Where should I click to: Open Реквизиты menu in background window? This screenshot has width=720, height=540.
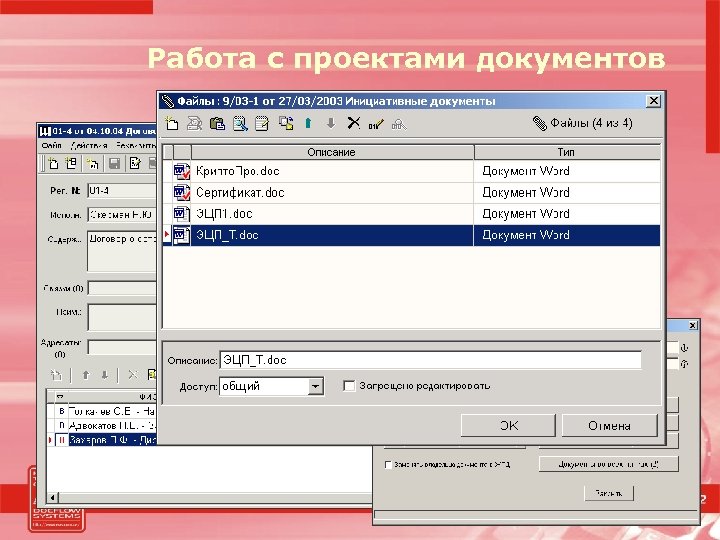tap(135, 145)
